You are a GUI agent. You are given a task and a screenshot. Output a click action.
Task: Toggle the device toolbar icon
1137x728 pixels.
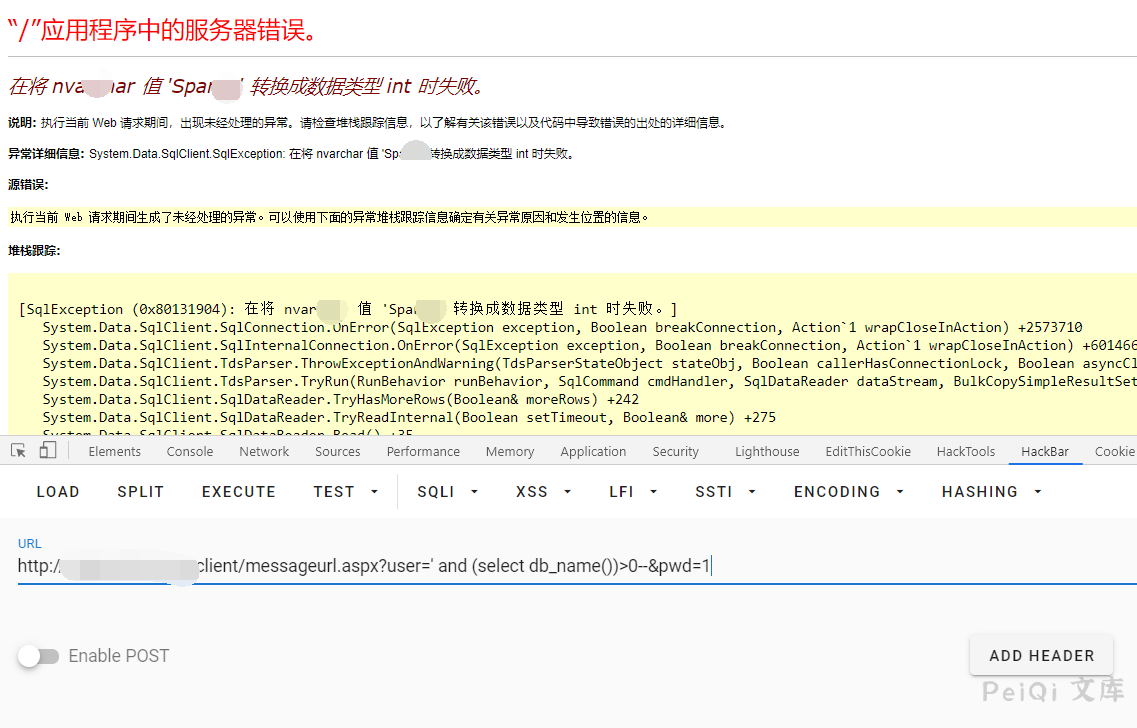pyautogui.click(x=47, y=451)
